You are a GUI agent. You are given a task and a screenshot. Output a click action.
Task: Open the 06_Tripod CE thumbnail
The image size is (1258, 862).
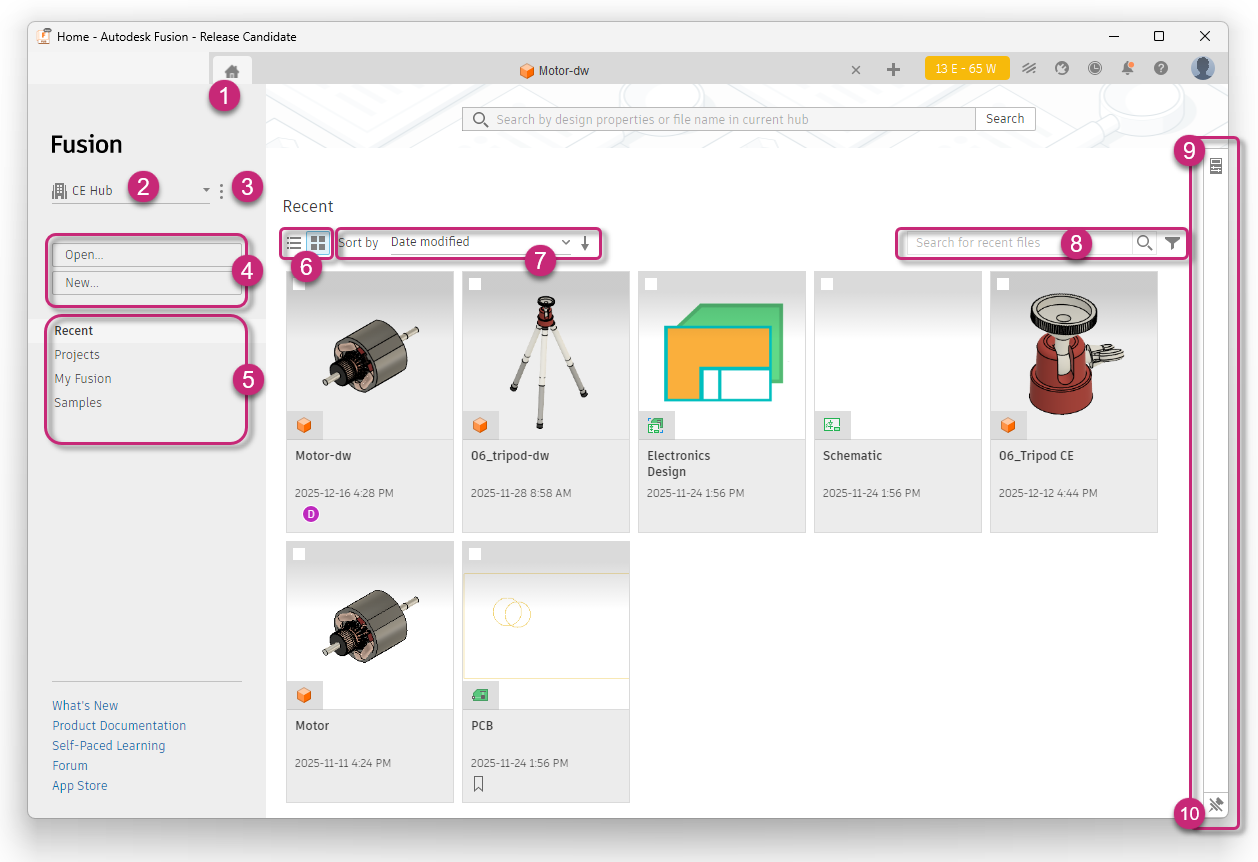[1074, 355]
